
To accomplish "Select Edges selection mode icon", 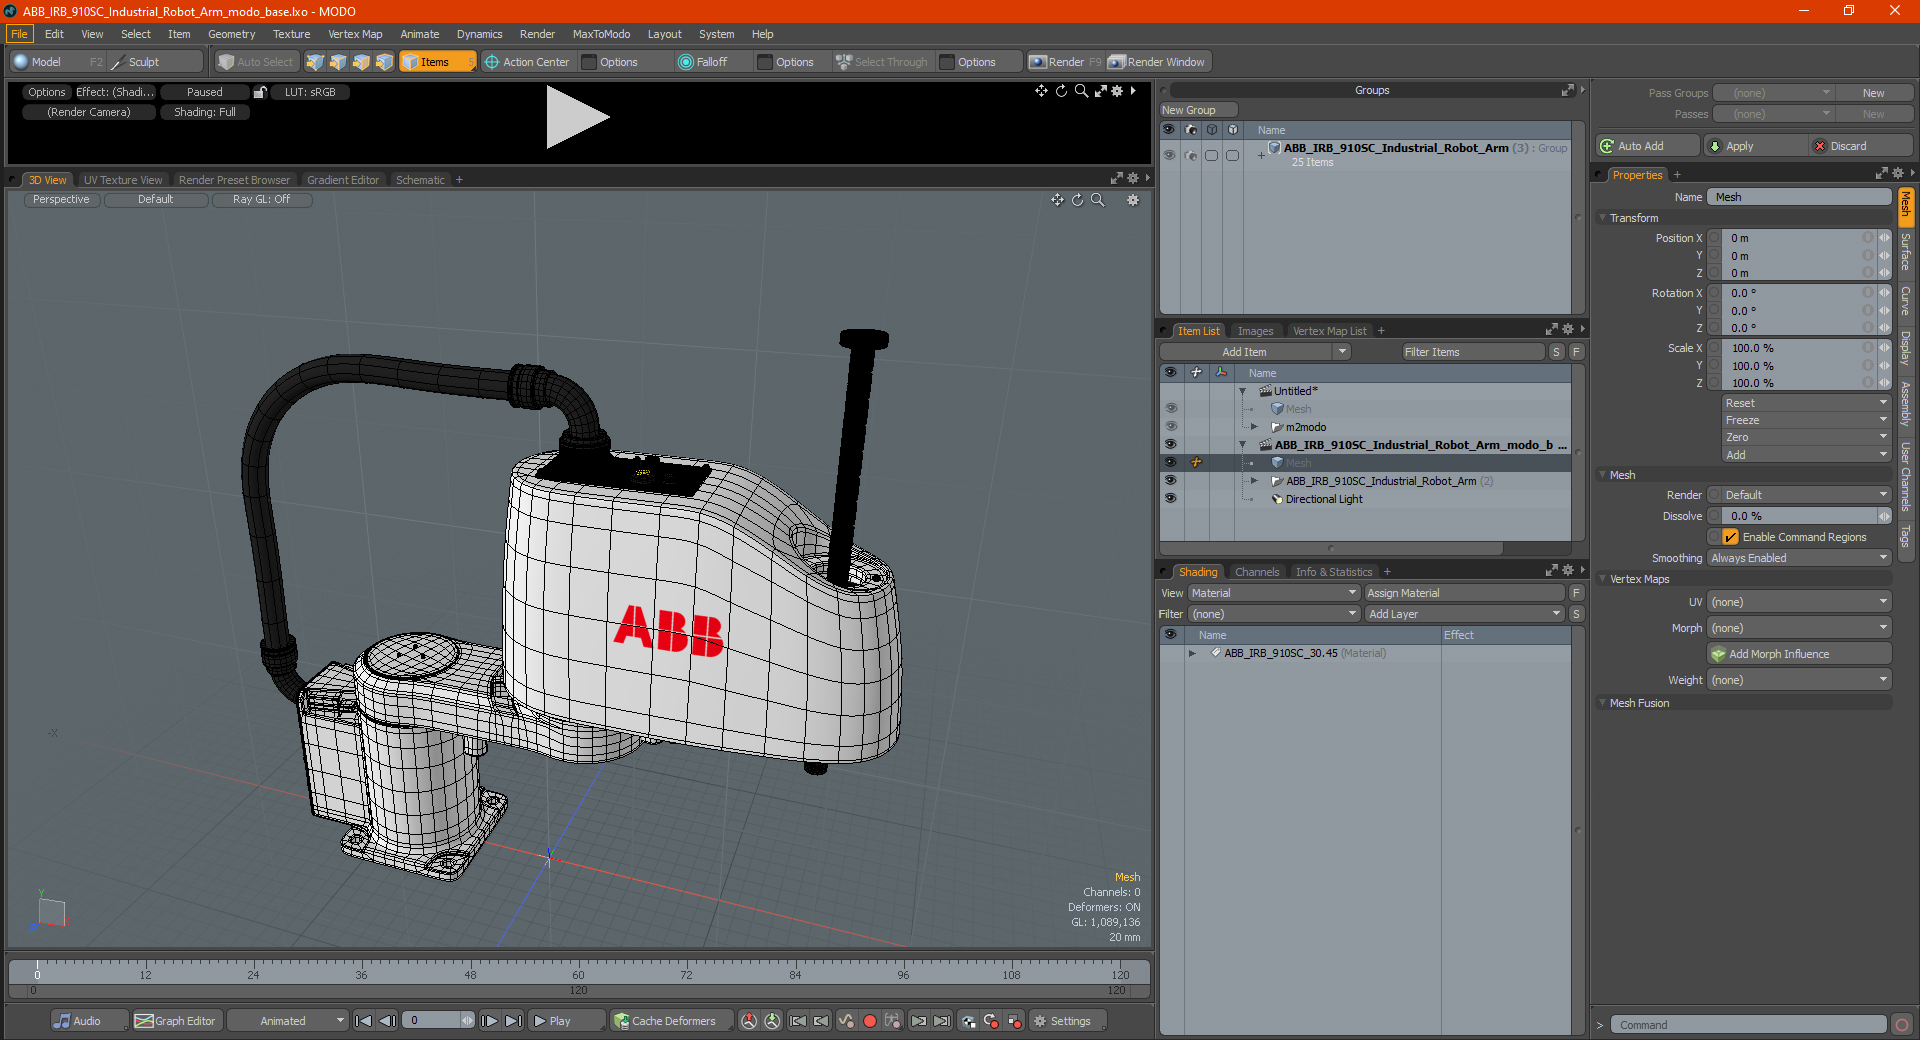I will (338, 62).
